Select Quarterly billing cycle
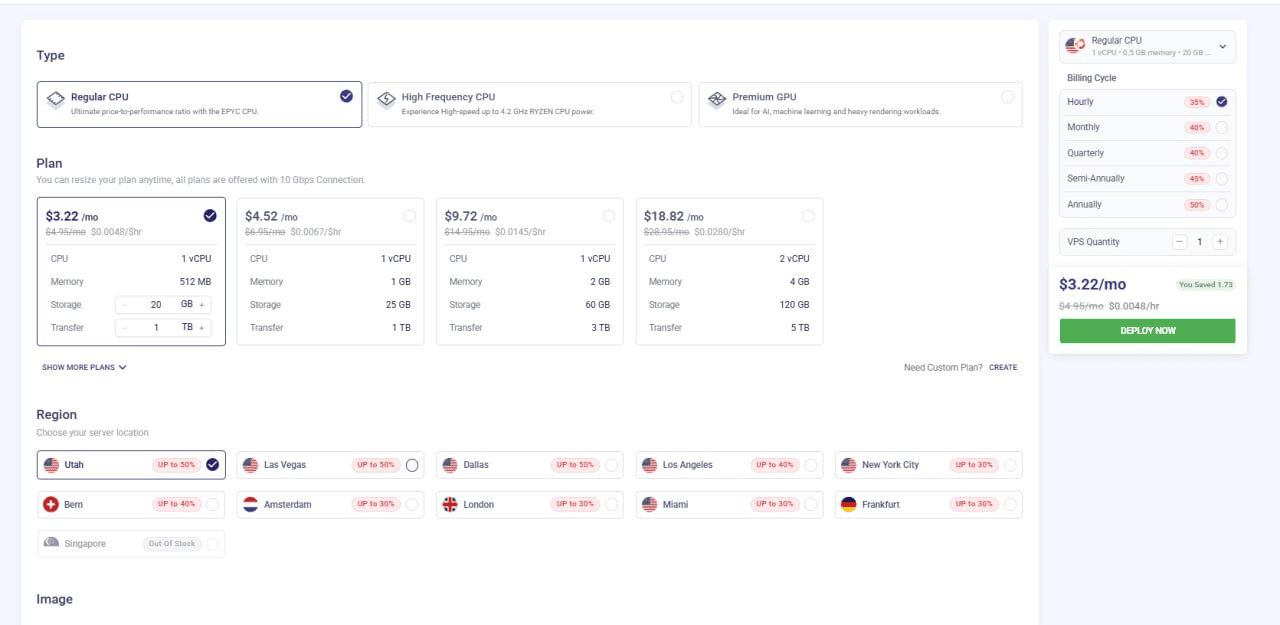The width and height of the screenshot is (1280, 625). pyautogui.click(x=1147, y=153)
